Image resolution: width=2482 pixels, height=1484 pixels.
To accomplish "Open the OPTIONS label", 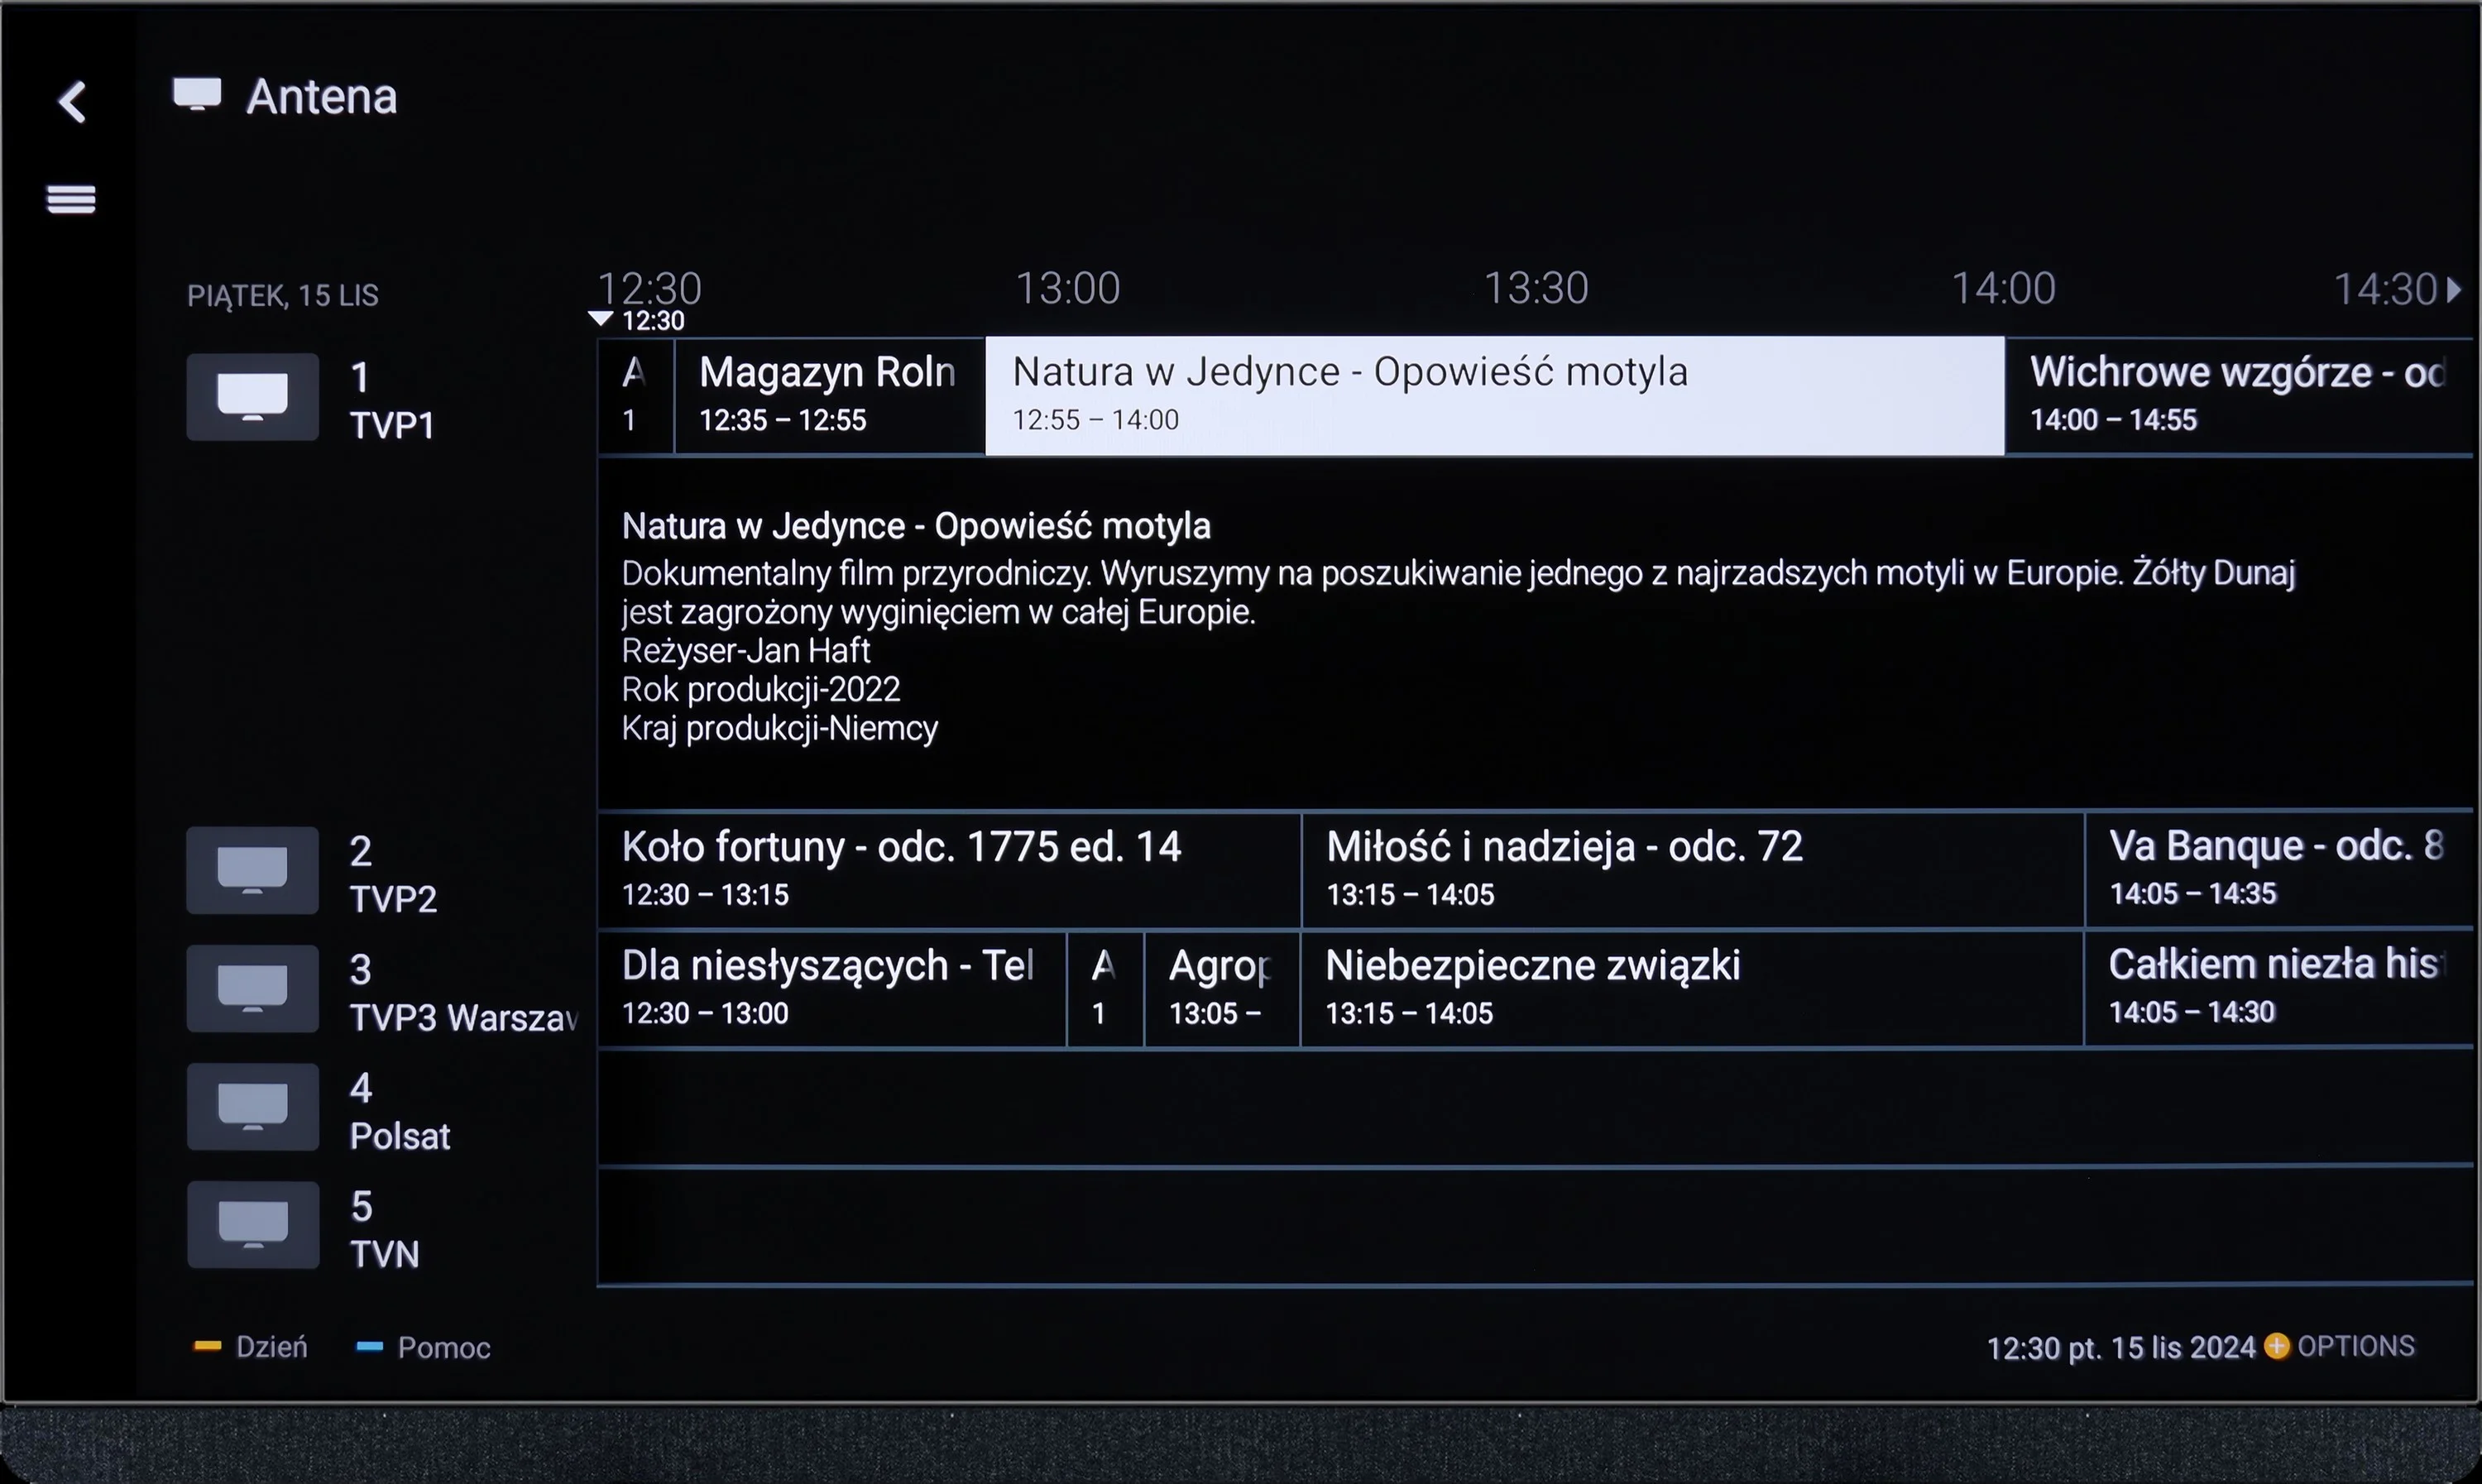I will point(2356,1346).
